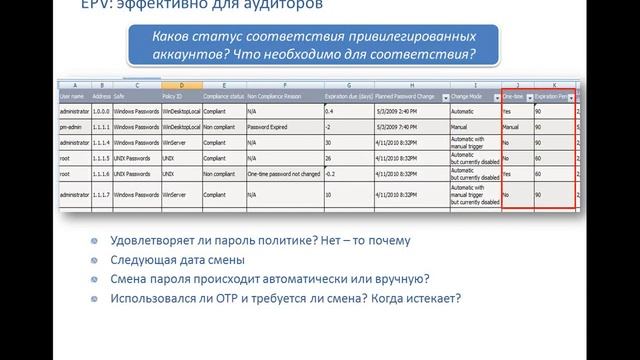640x360 pixels.
Task: Click bullet 'Смена пароля происходит автоматически или вручную?'
Action: pos(270,279)
